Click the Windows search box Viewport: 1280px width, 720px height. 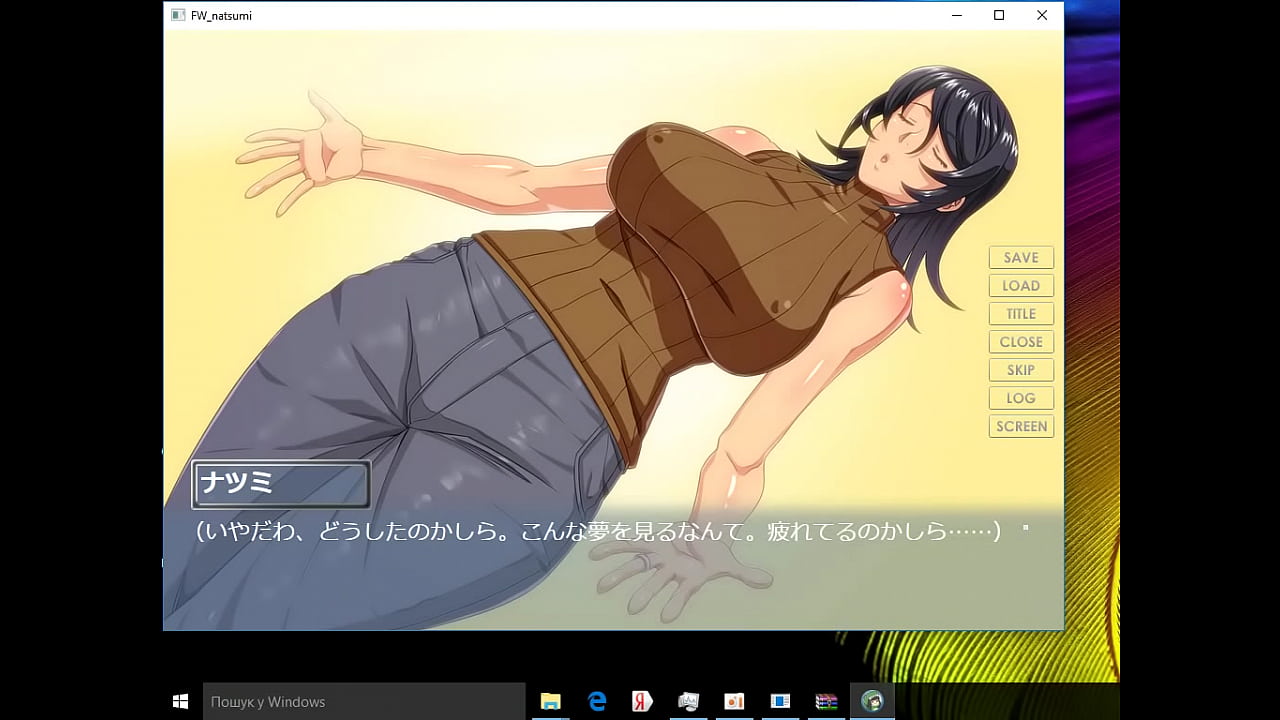point(364,701)
